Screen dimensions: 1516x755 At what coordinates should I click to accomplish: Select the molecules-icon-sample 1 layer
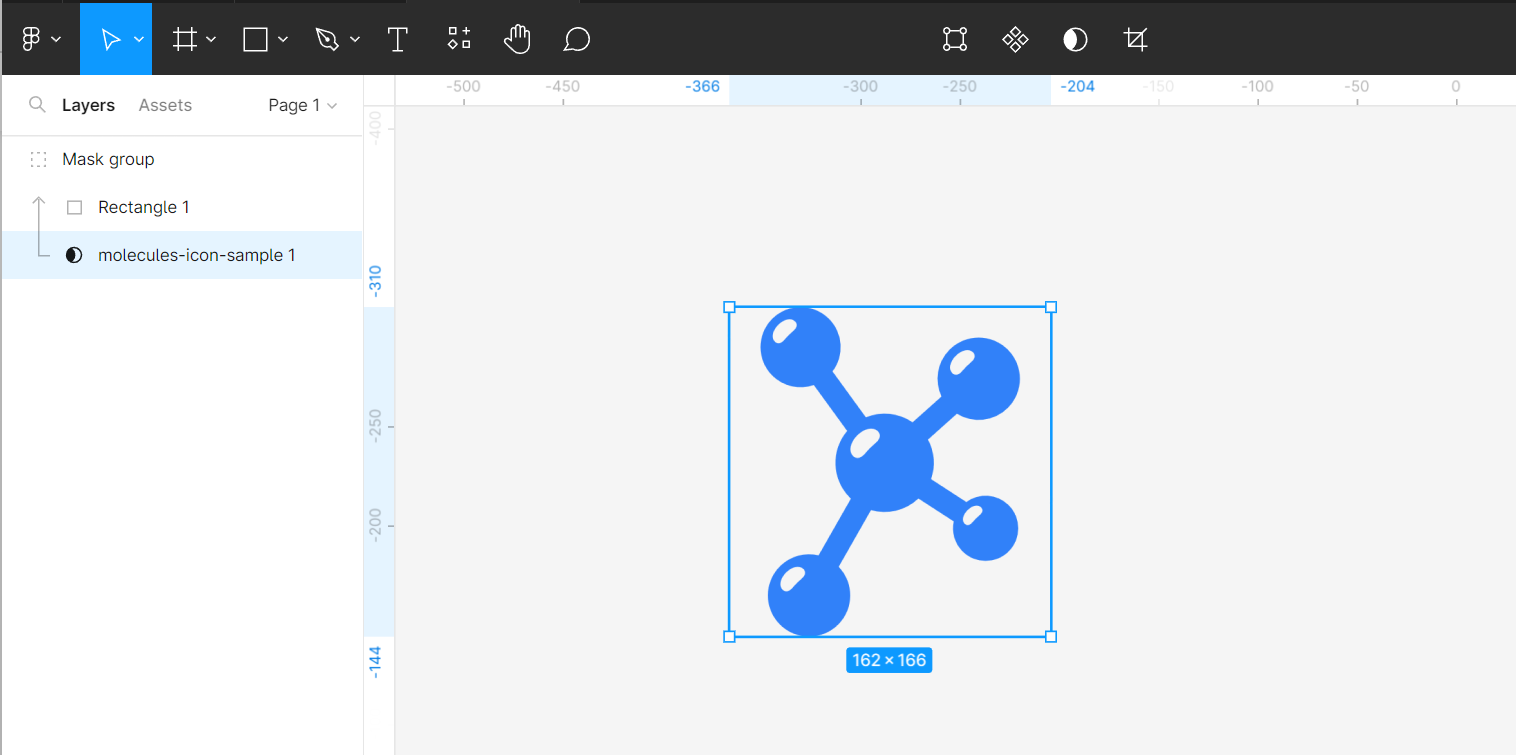tap(182, 255)
